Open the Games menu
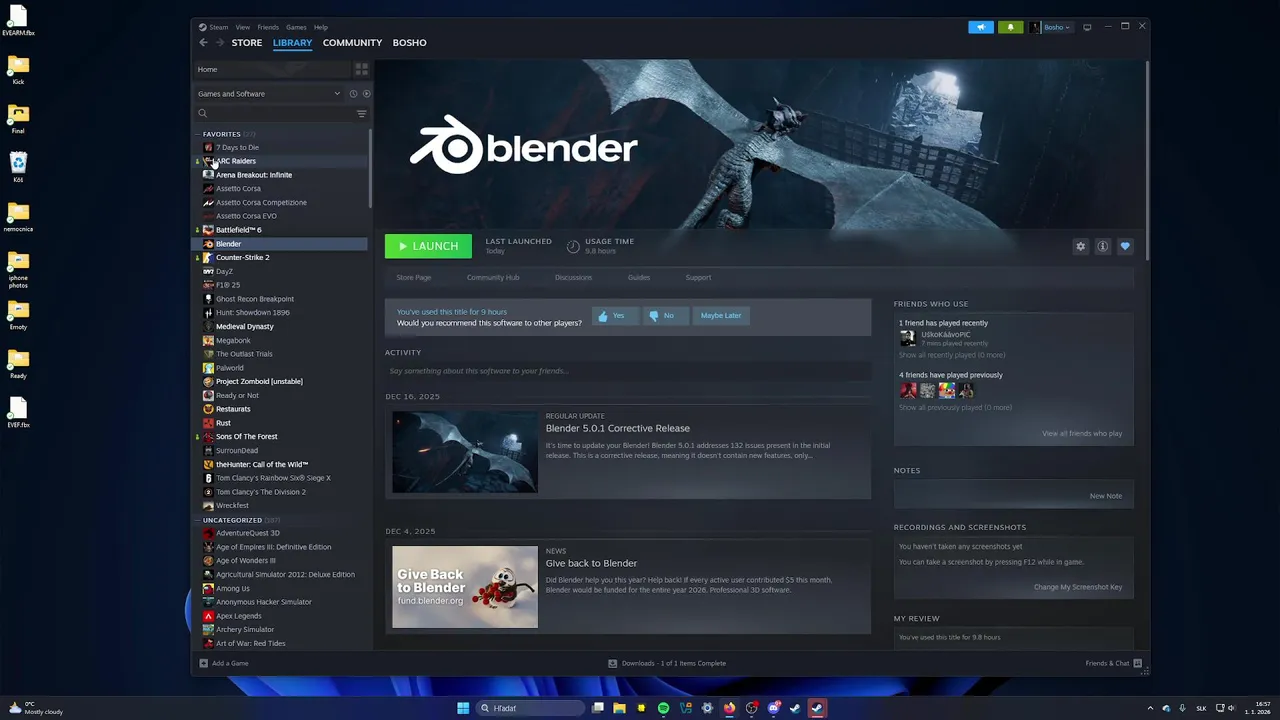 coord(296,27)
